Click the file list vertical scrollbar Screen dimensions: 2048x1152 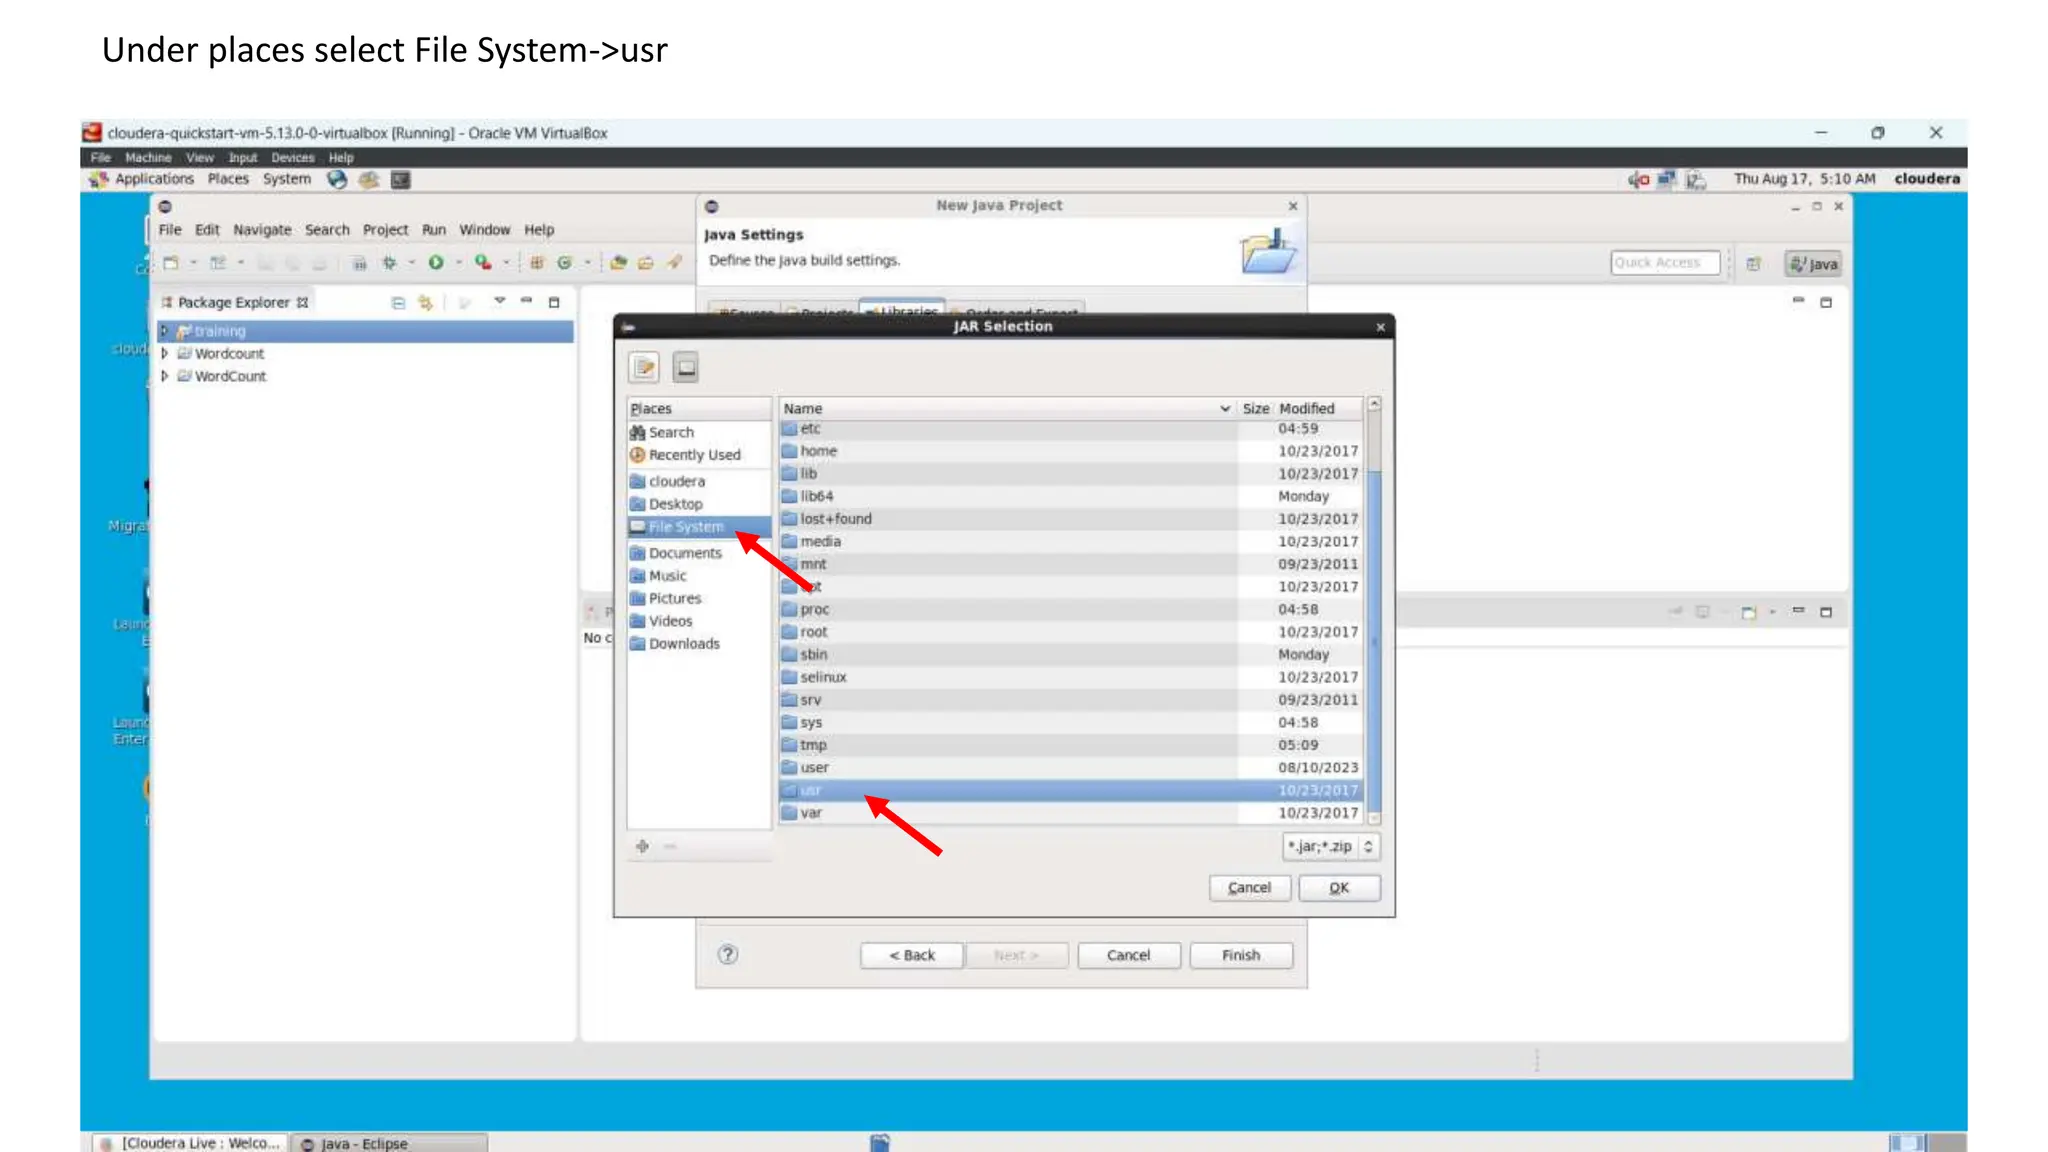click(x=1374, y=640)
